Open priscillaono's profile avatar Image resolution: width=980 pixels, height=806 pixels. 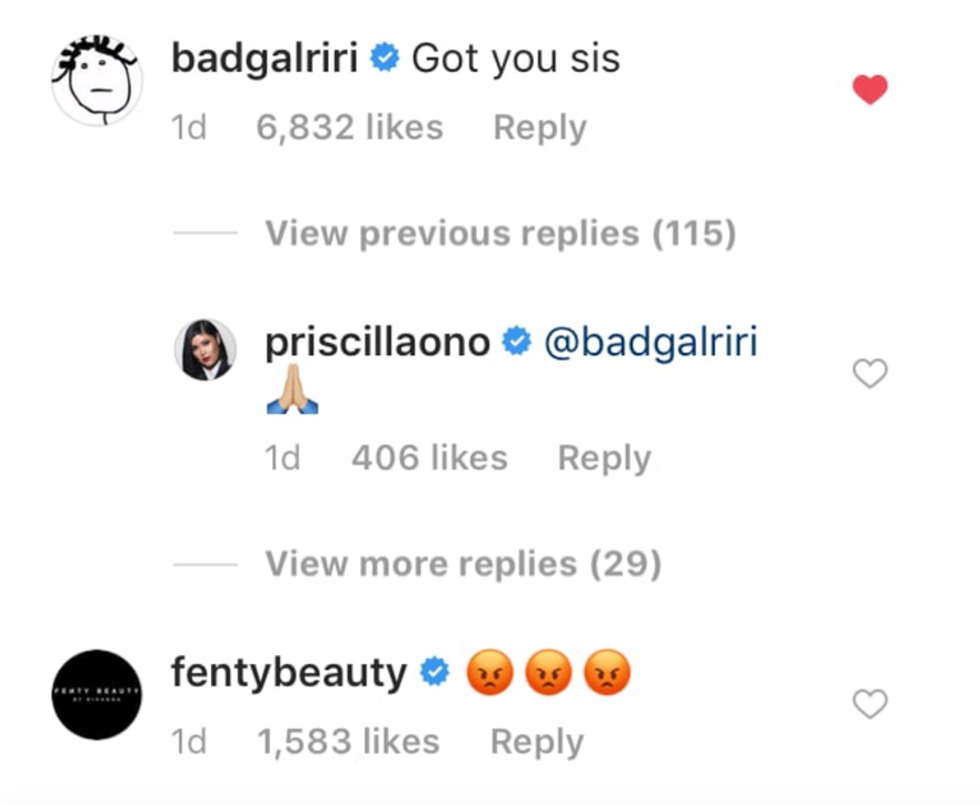click(x=206, y=350)
